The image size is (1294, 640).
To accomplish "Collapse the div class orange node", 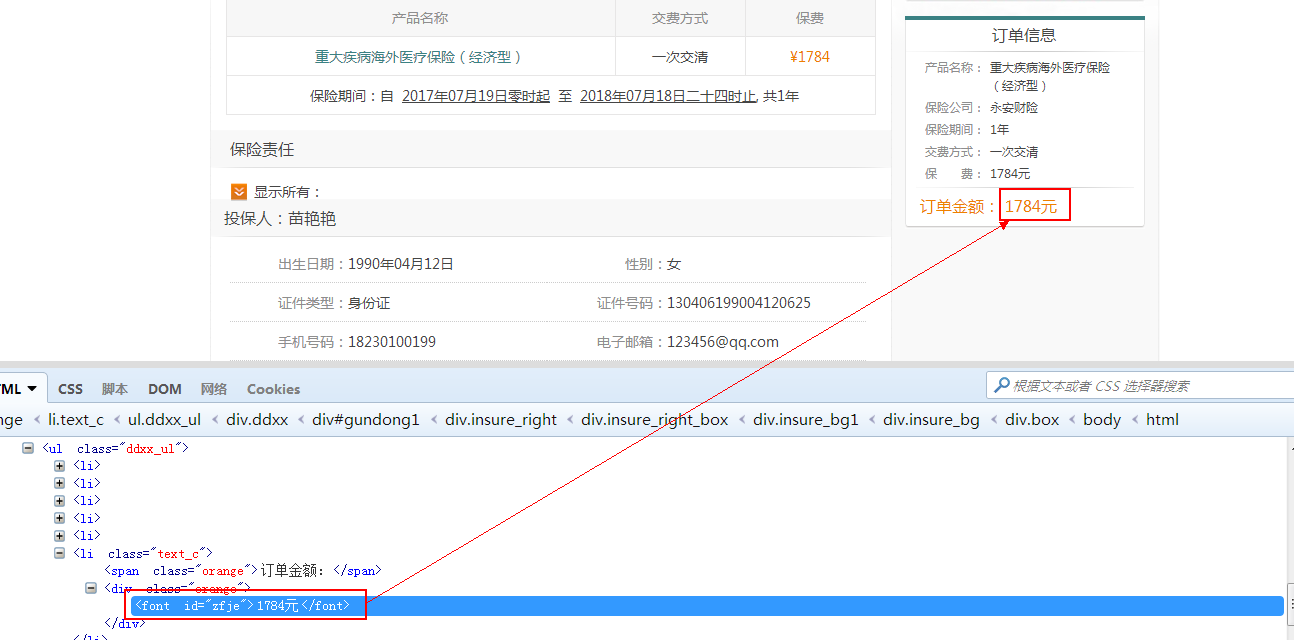I will (x=90, y=588).
